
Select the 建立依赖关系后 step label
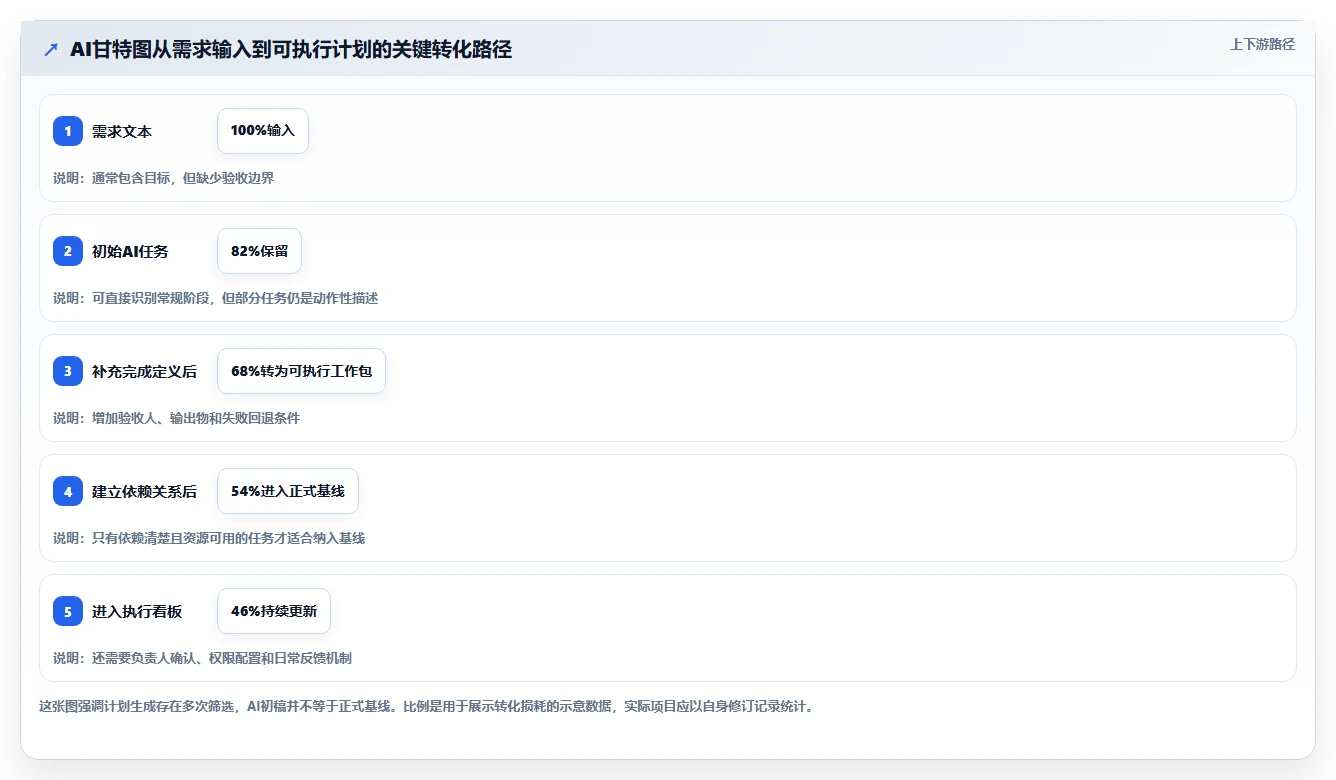[x=144, y=491]
